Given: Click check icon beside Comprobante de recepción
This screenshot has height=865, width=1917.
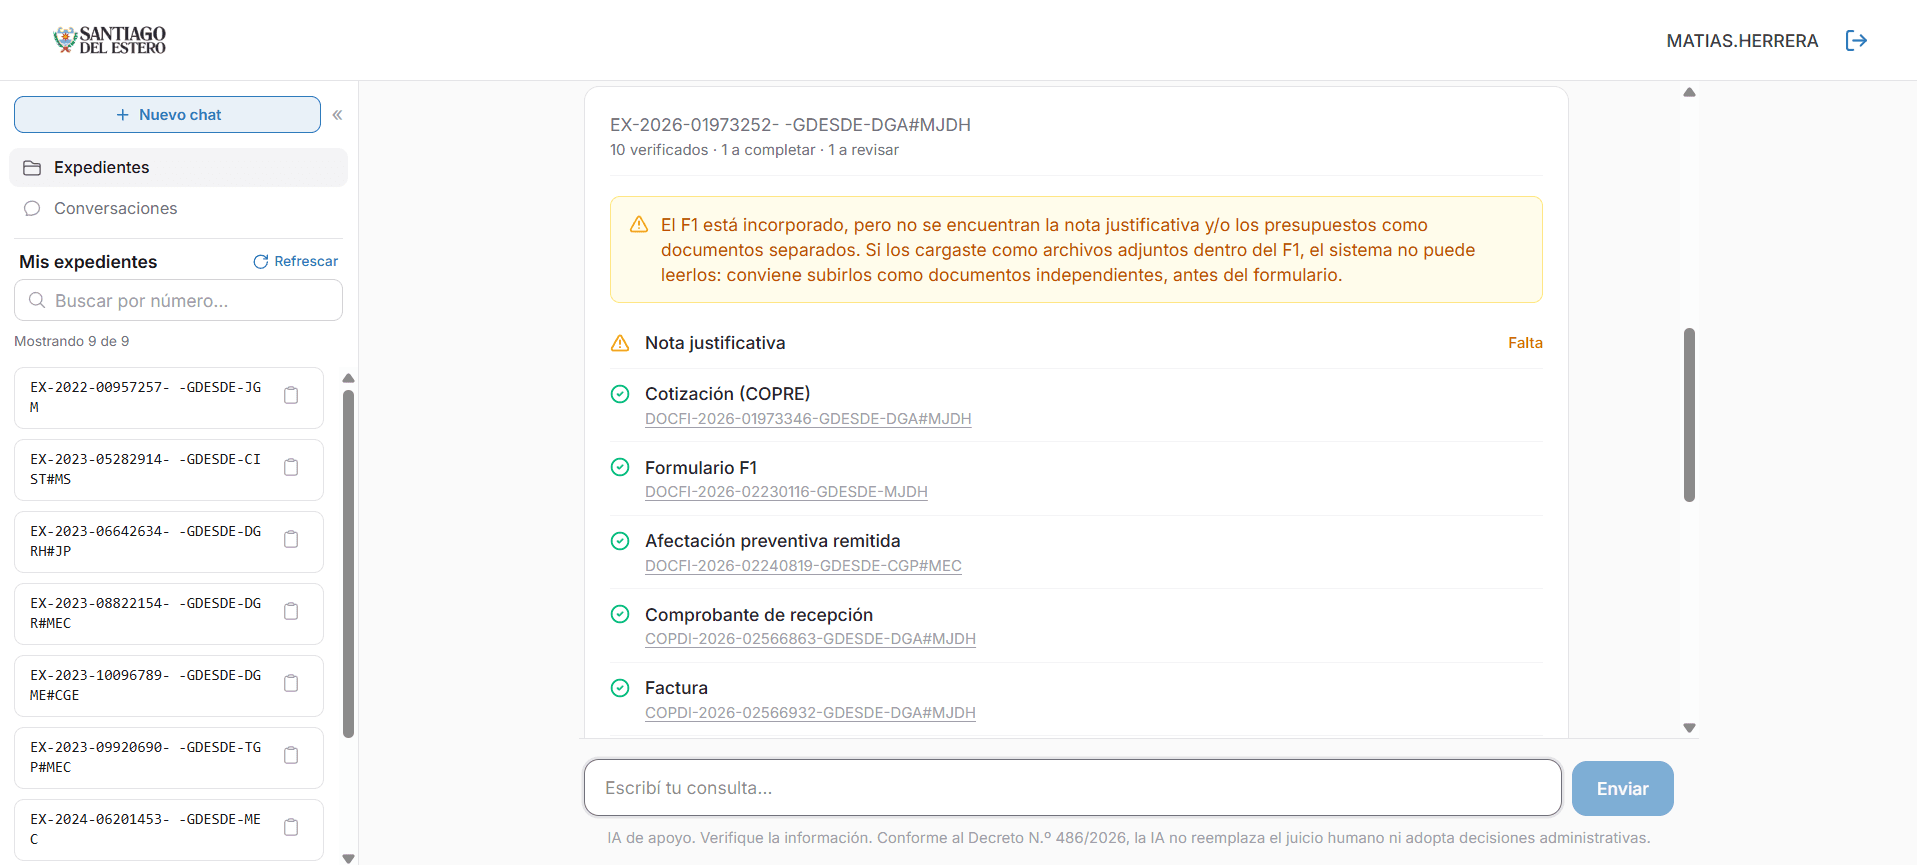Looking at the screenshot, I should pyautogui.click(x=620, y=614).
